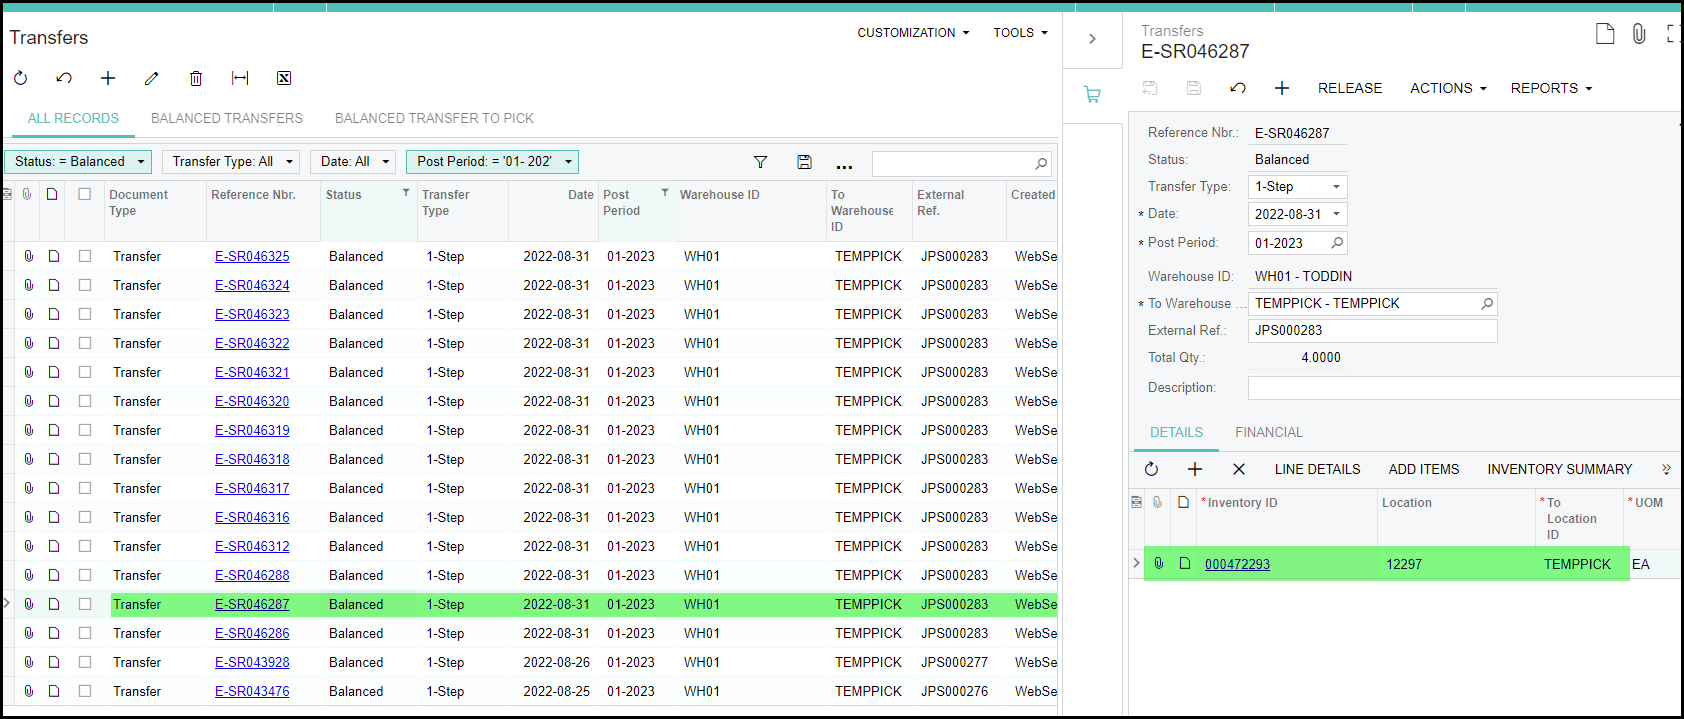Click the fit-to-screen column width icon
The image size is (1684, 719).
pos(240,78)
